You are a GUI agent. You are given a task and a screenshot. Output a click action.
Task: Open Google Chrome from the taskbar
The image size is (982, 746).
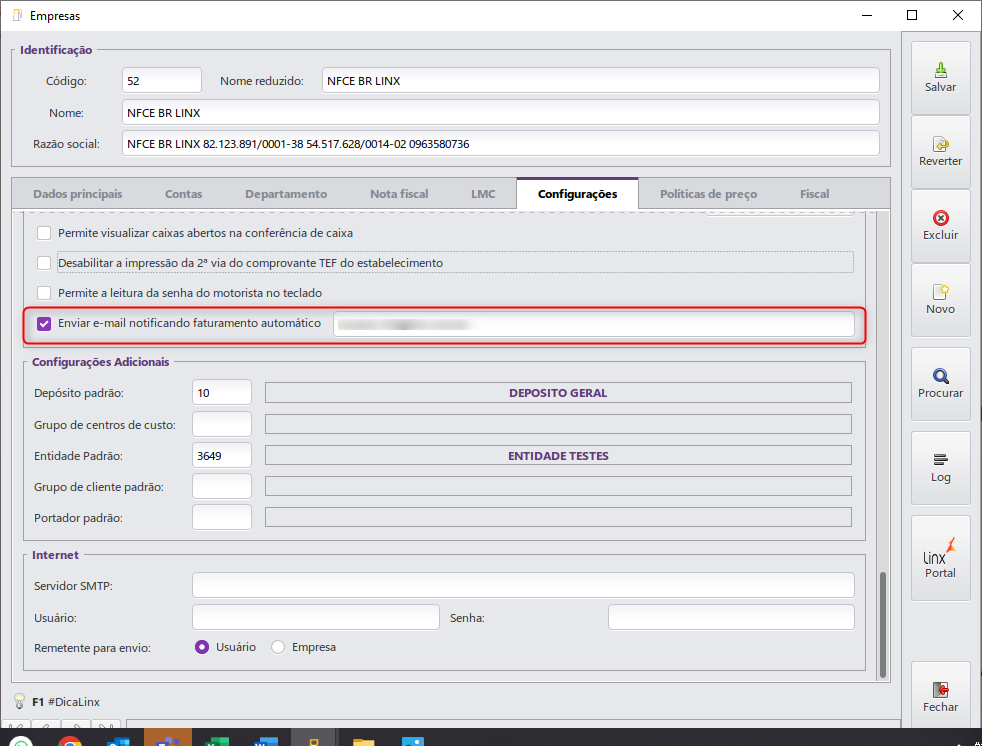click(70, 740)
